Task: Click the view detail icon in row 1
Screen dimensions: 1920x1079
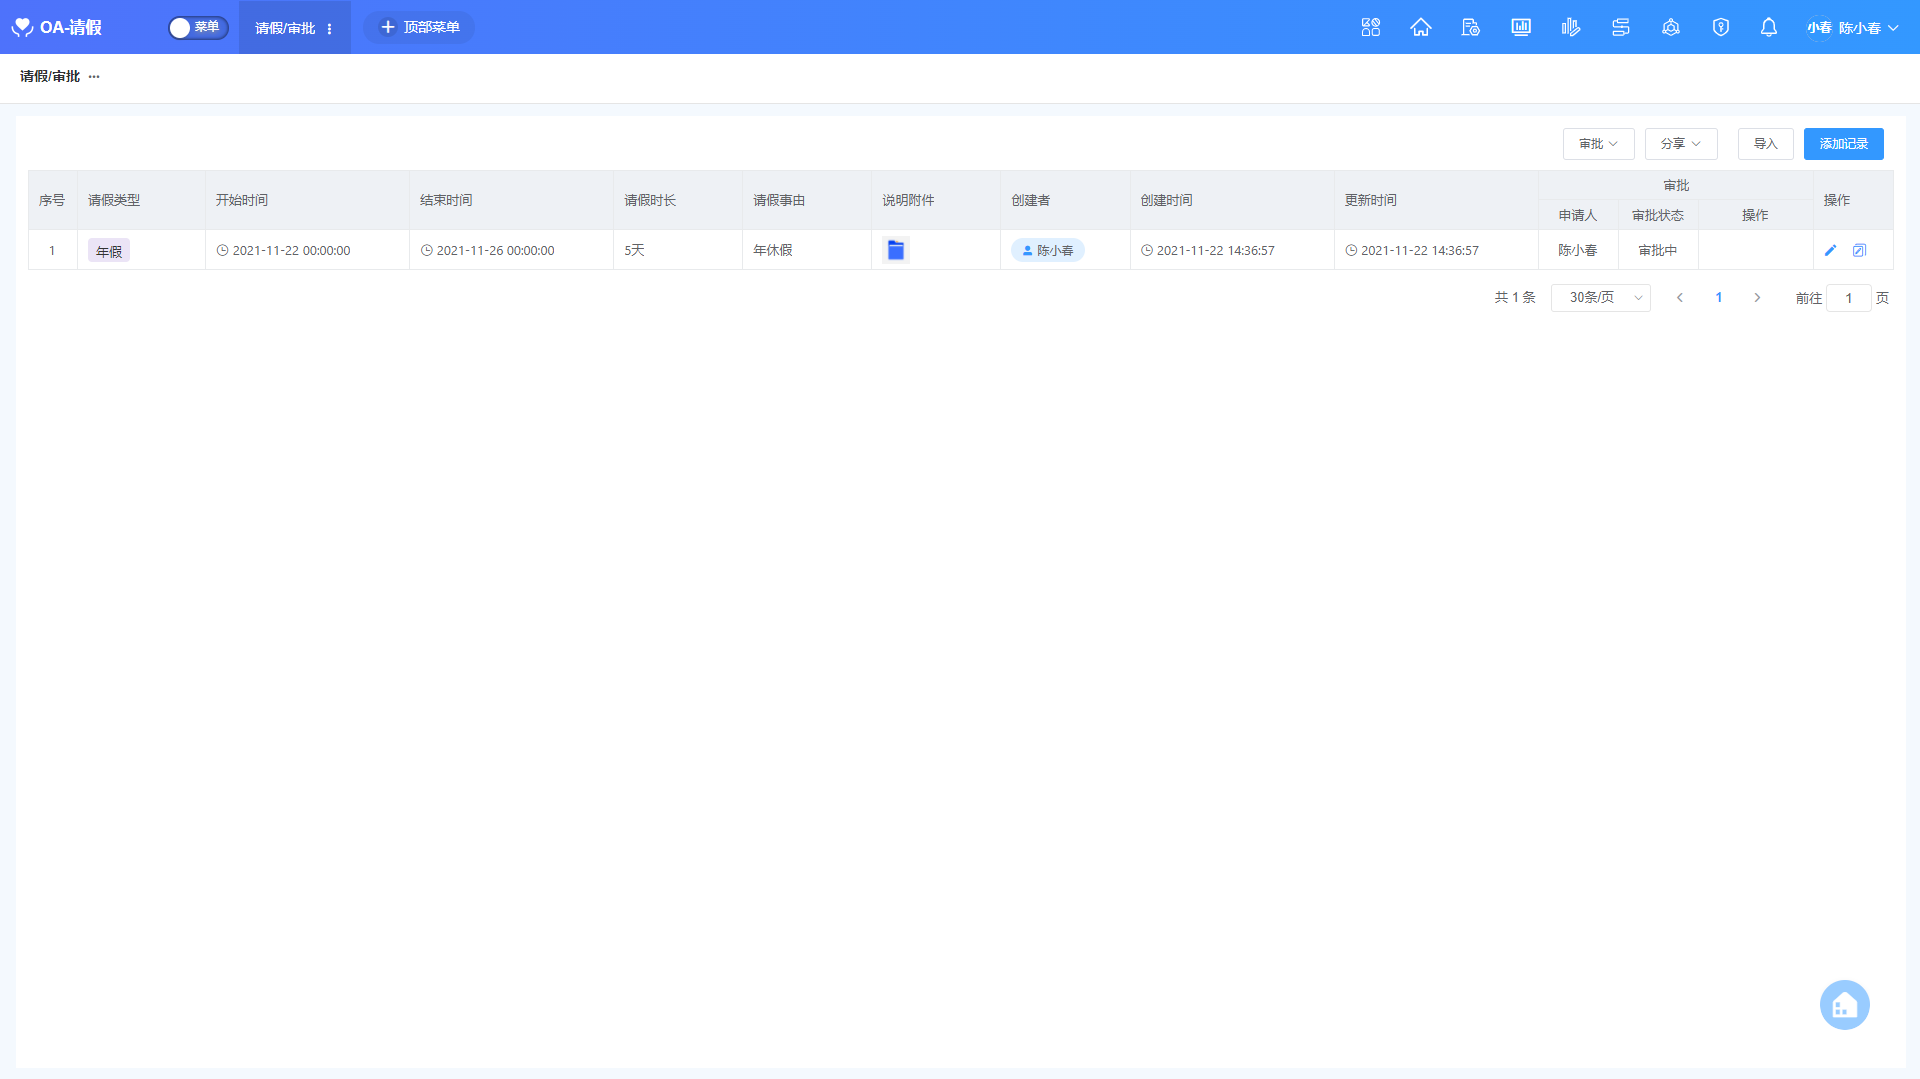Action: 1859,250
